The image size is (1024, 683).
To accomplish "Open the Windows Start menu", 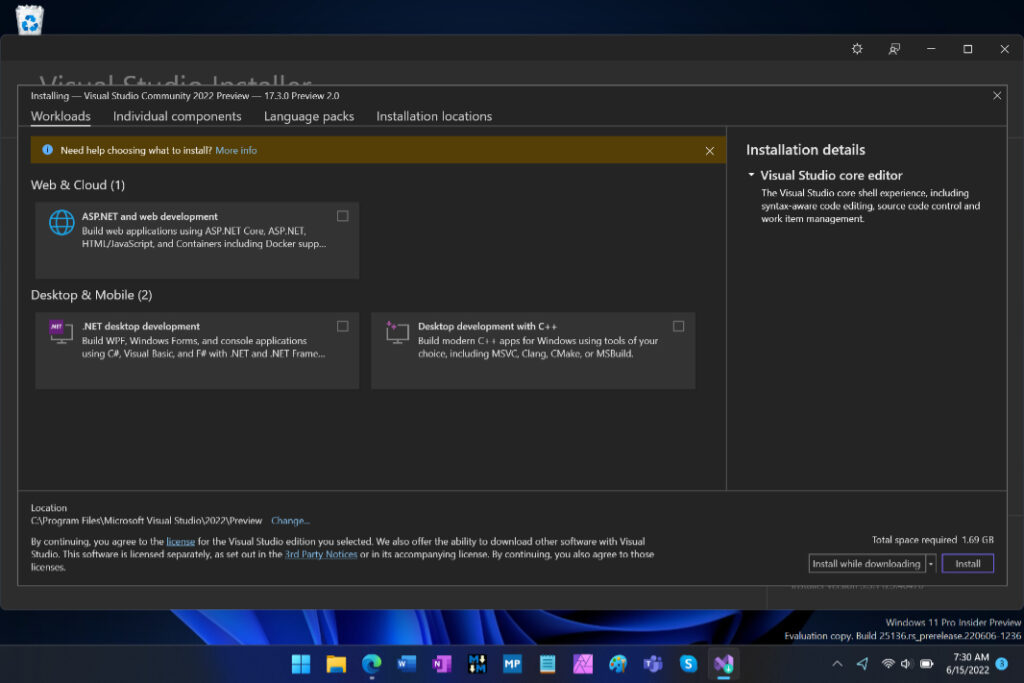I will click(x=301, y=664).
